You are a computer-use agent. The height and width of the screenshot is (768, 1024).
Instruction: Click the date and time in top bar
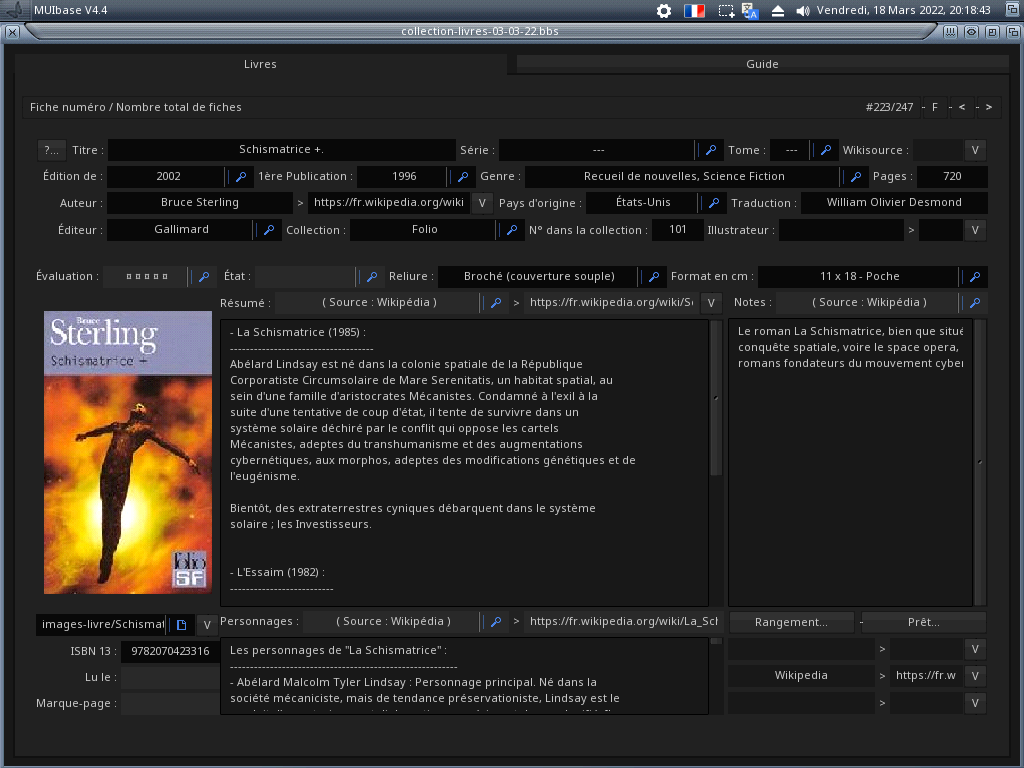903,10
